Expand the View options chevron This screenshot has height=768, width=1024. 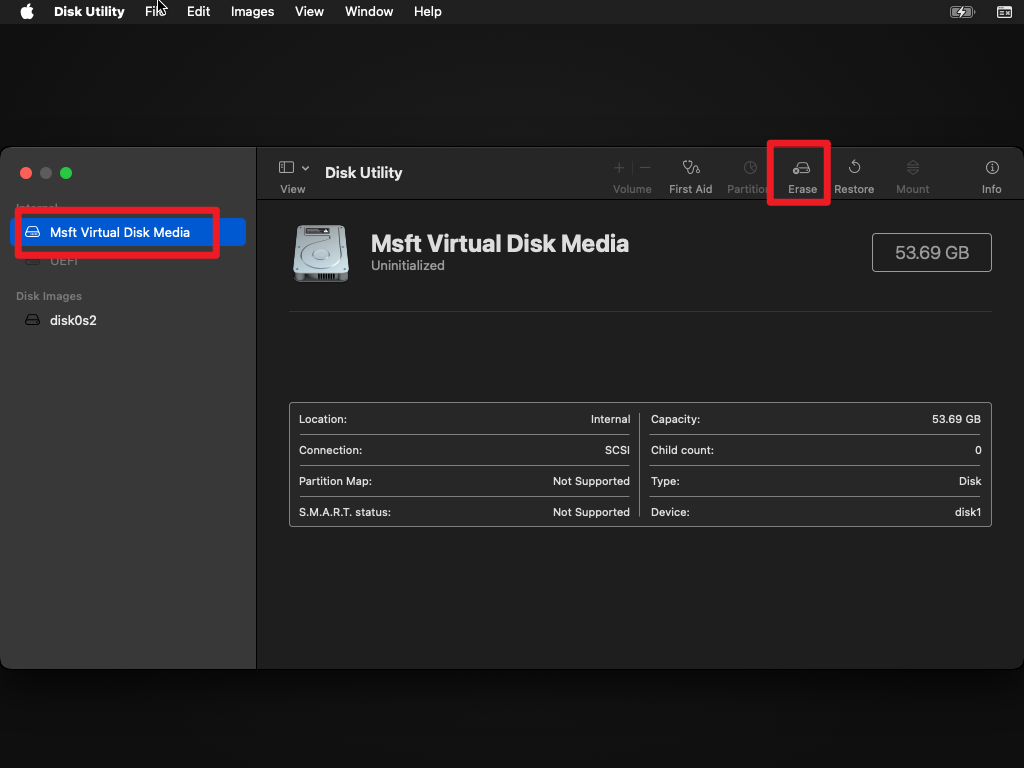pos(305,168)
